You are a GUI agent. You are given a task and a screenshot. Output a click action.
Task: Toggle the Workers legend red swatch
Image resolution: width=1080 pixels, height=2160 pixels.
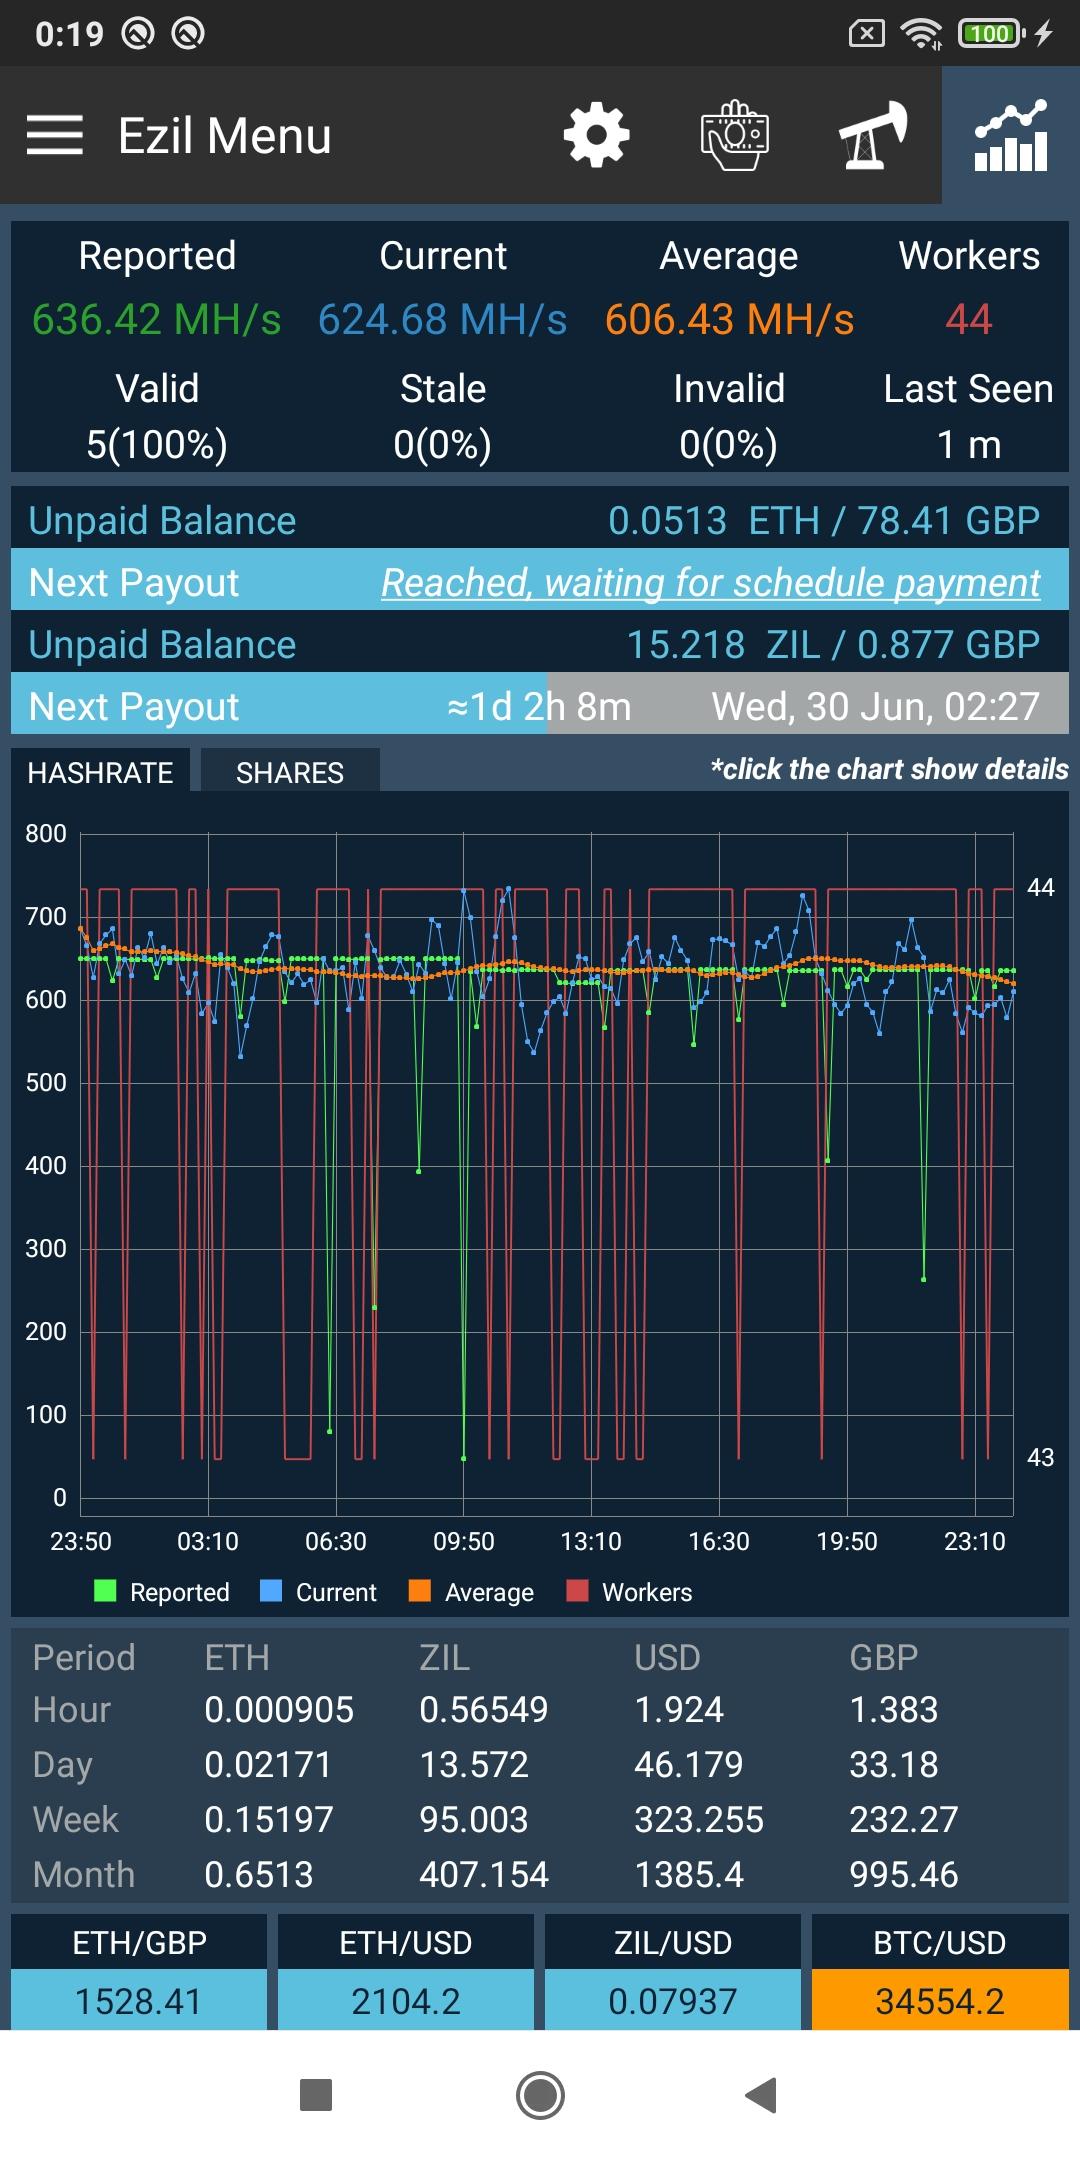point(577,1591)
